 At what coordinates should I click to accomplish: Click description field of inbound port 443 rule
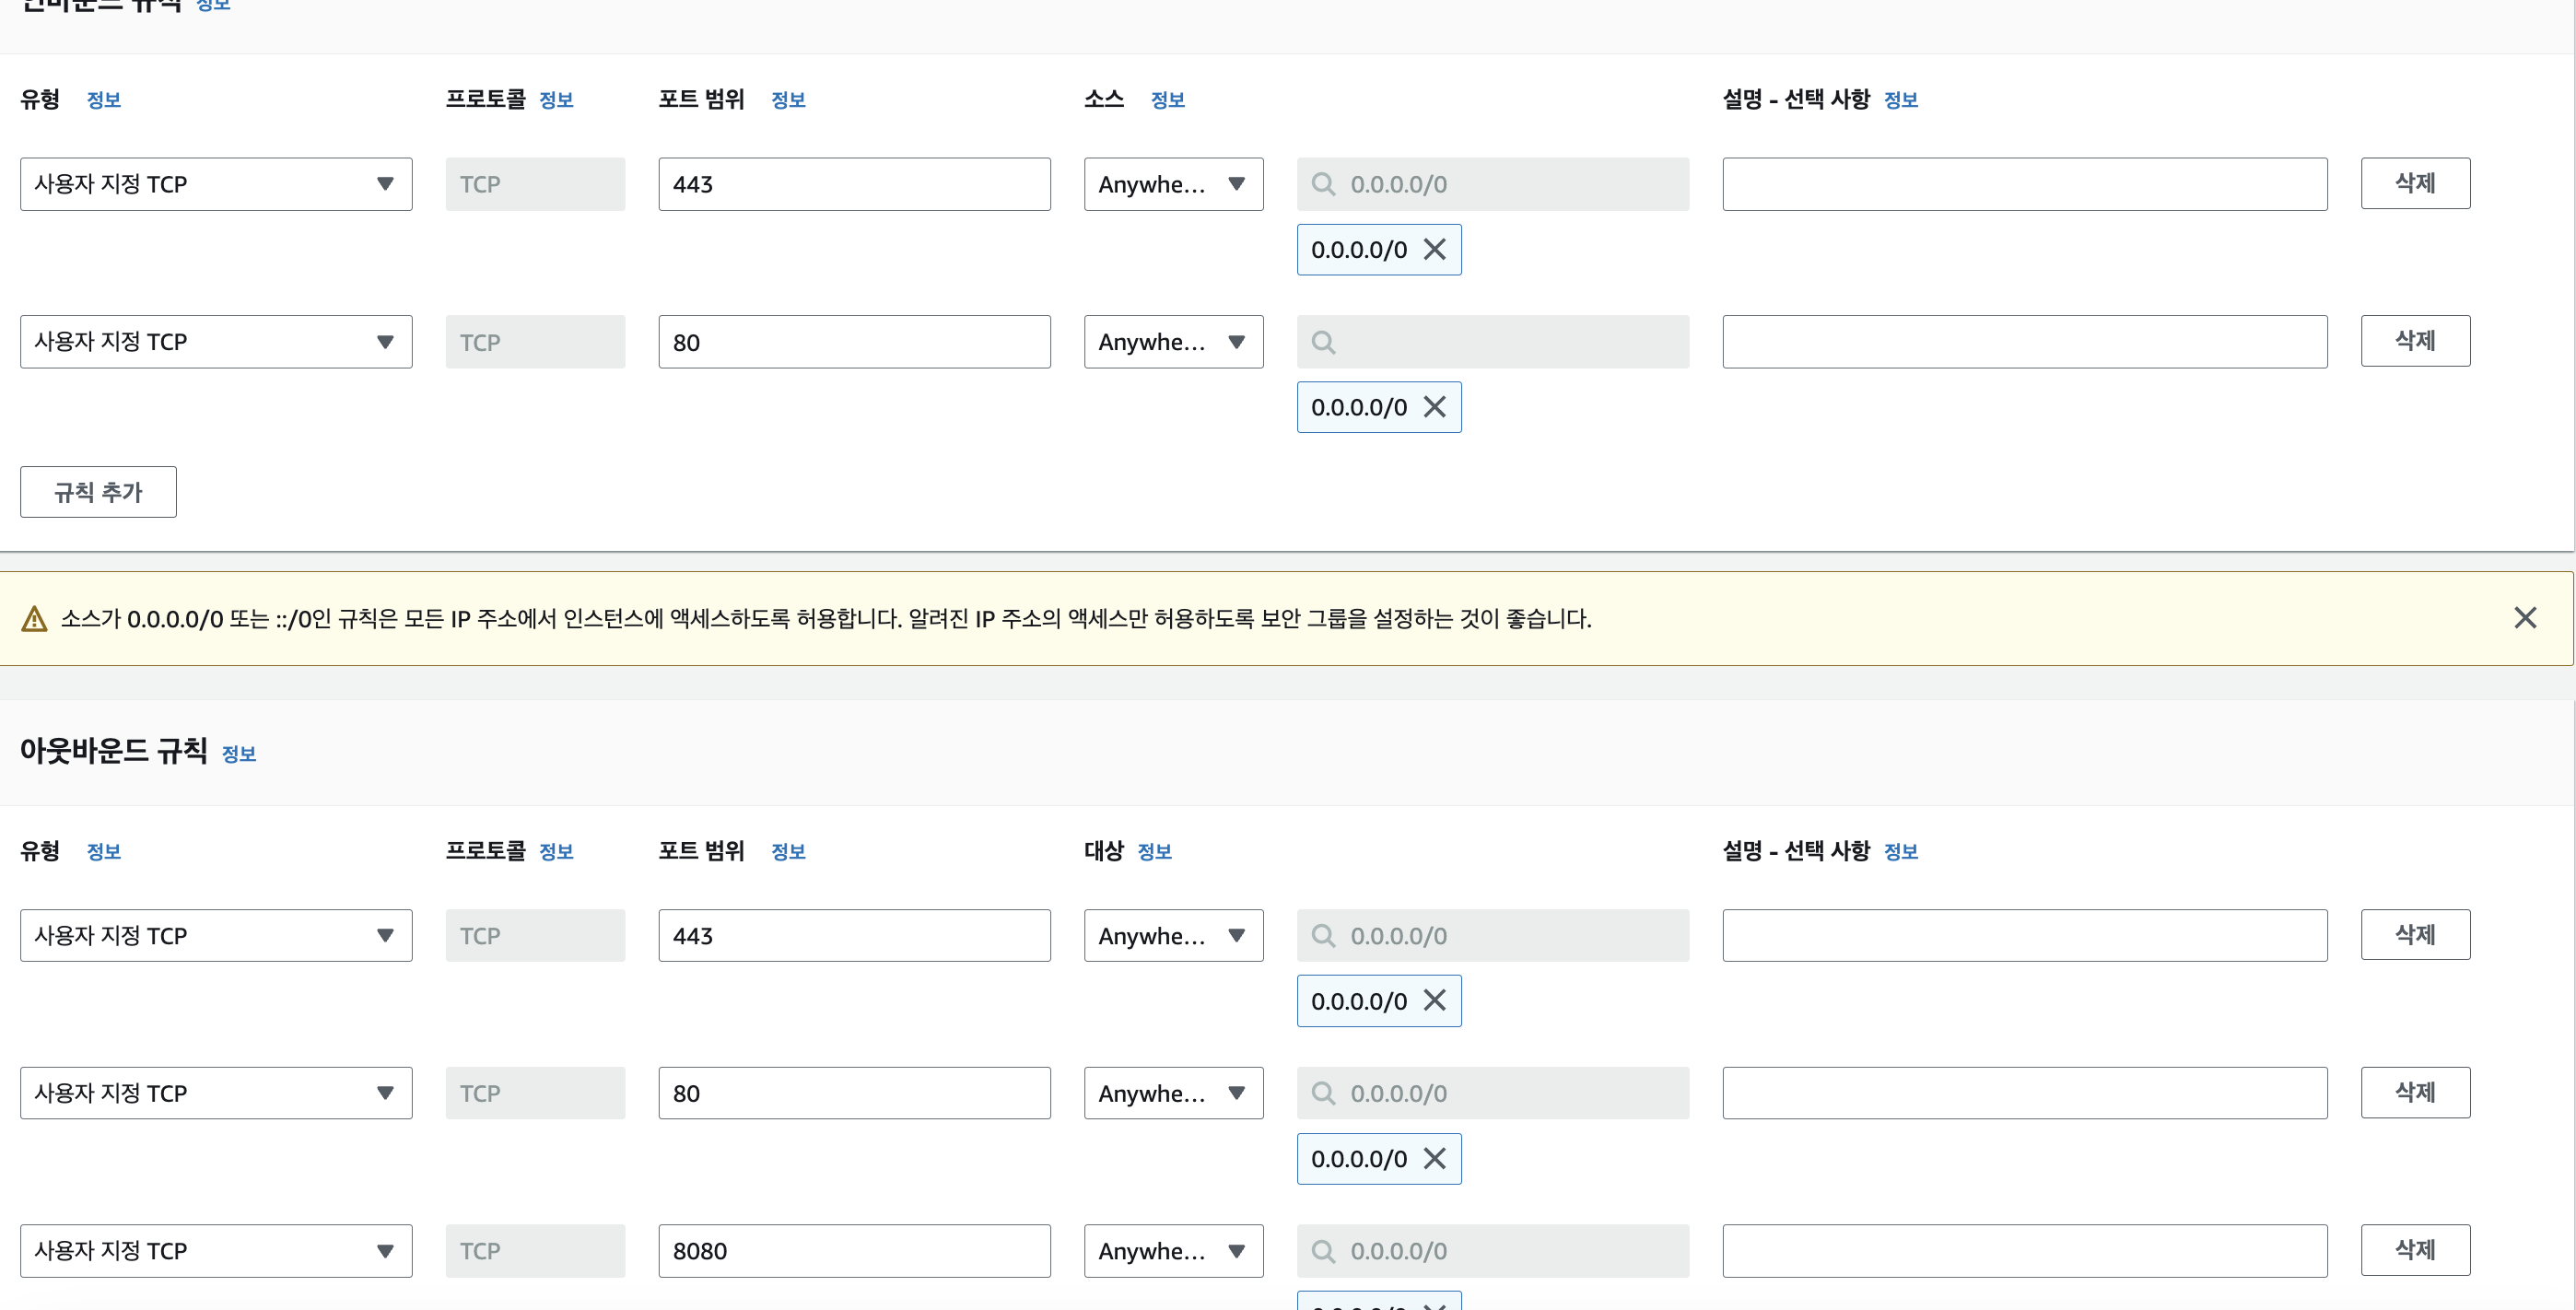coord(2023,184)
